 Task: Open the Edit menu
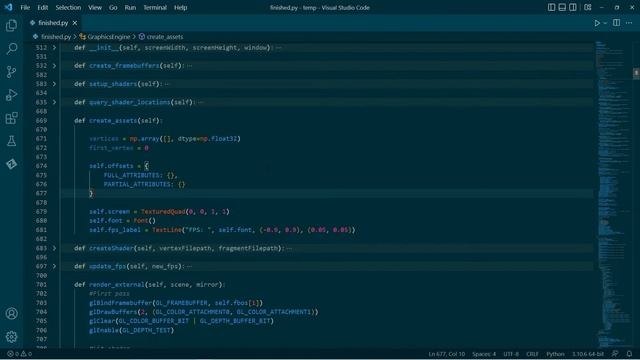(42, 7)
